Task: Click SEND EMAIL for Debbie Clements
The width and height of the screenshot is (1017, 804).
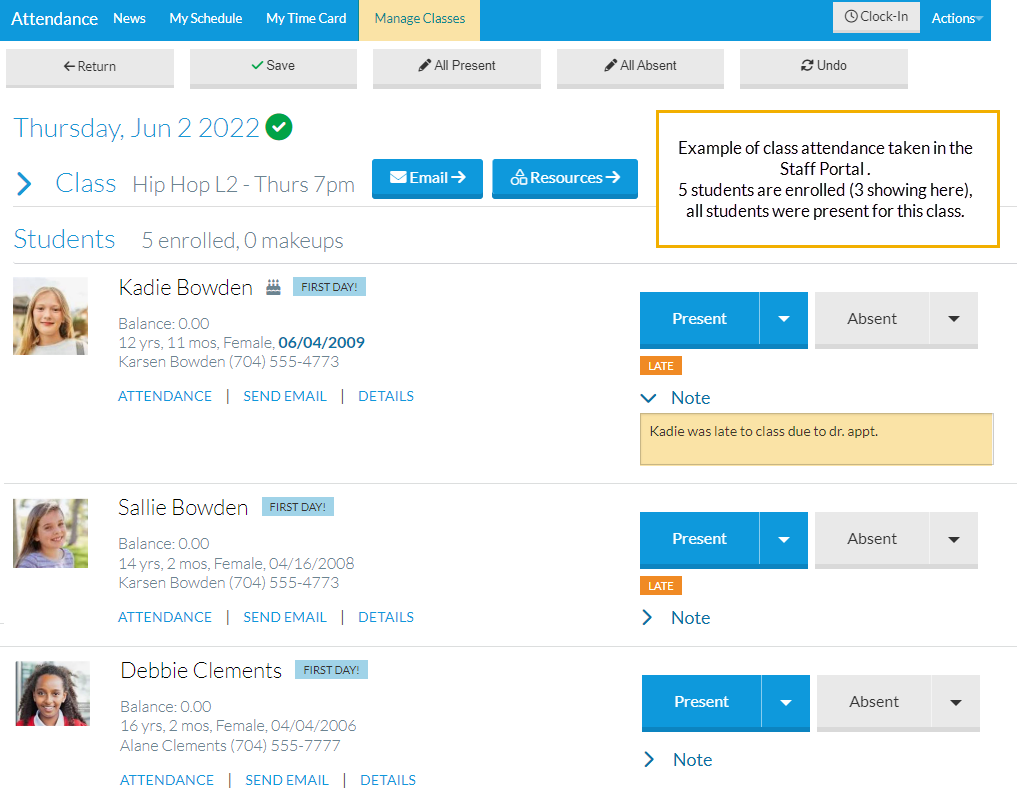Action: click(287, 780)
